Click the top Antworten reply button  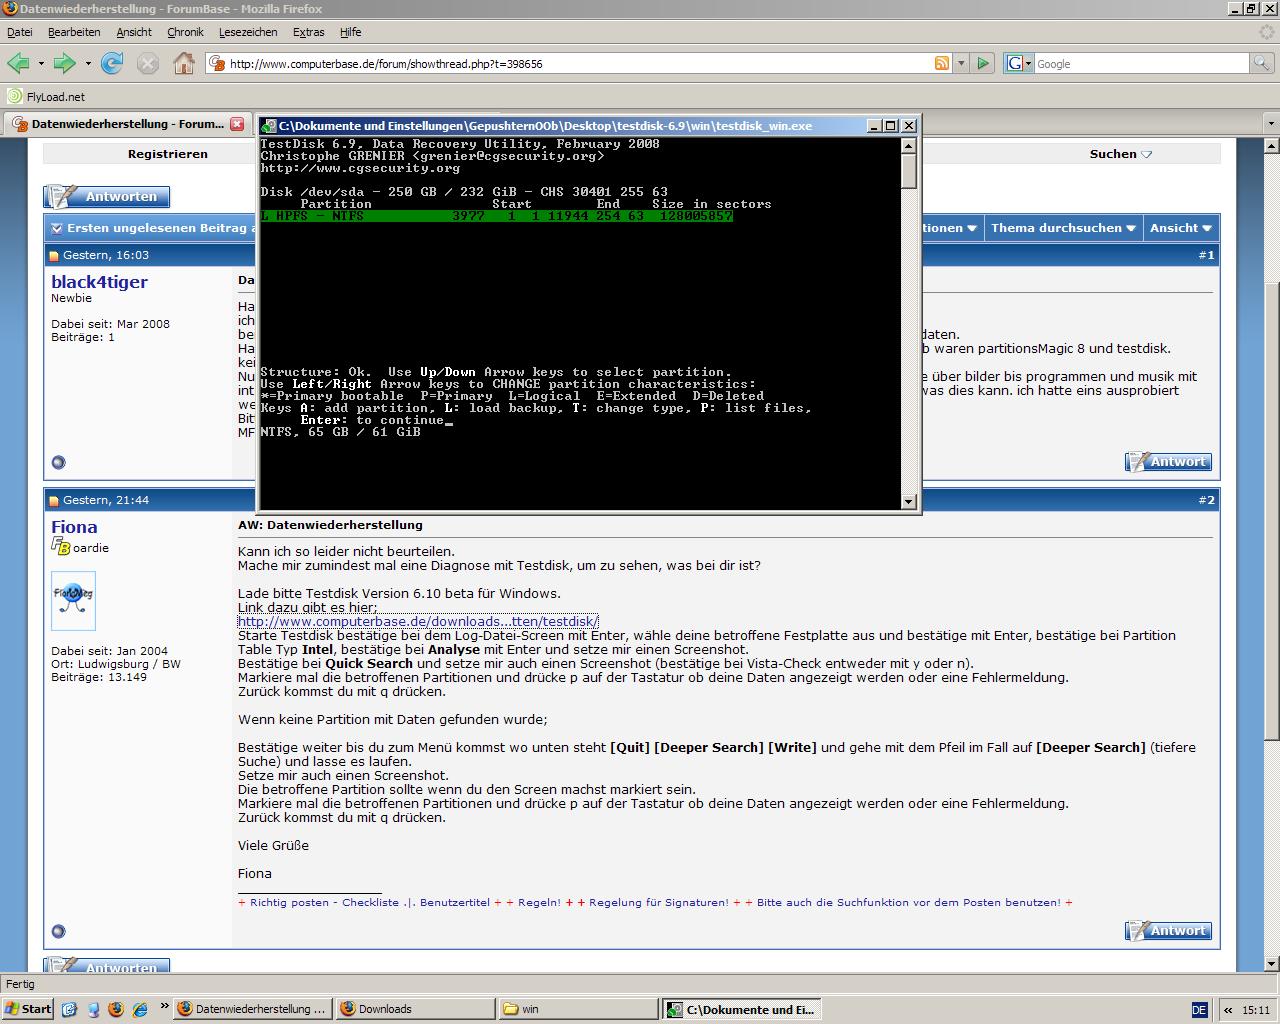(x=107, y=196)
